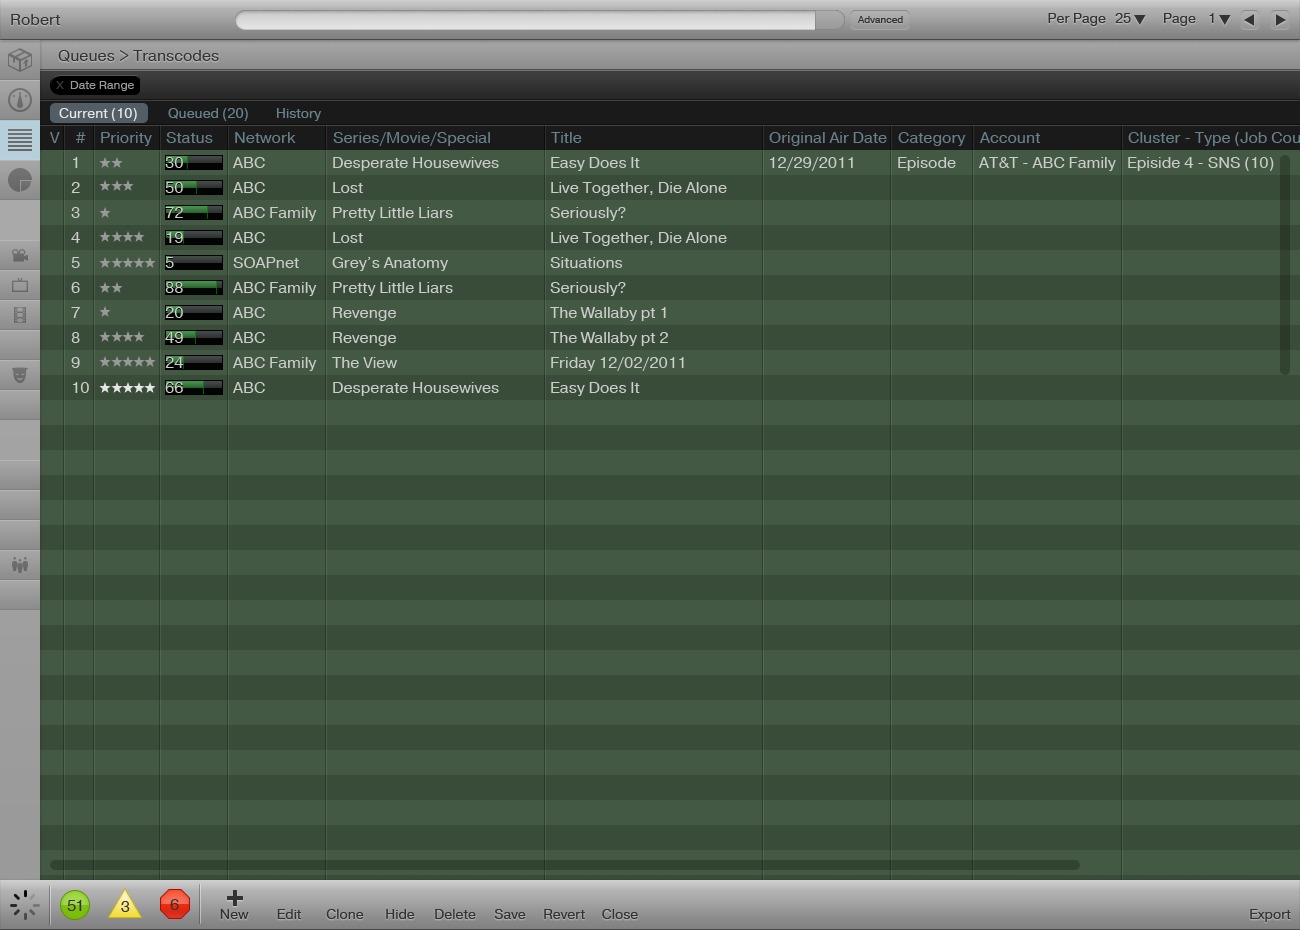Open the Per Page 25 dropdown

1130,19
